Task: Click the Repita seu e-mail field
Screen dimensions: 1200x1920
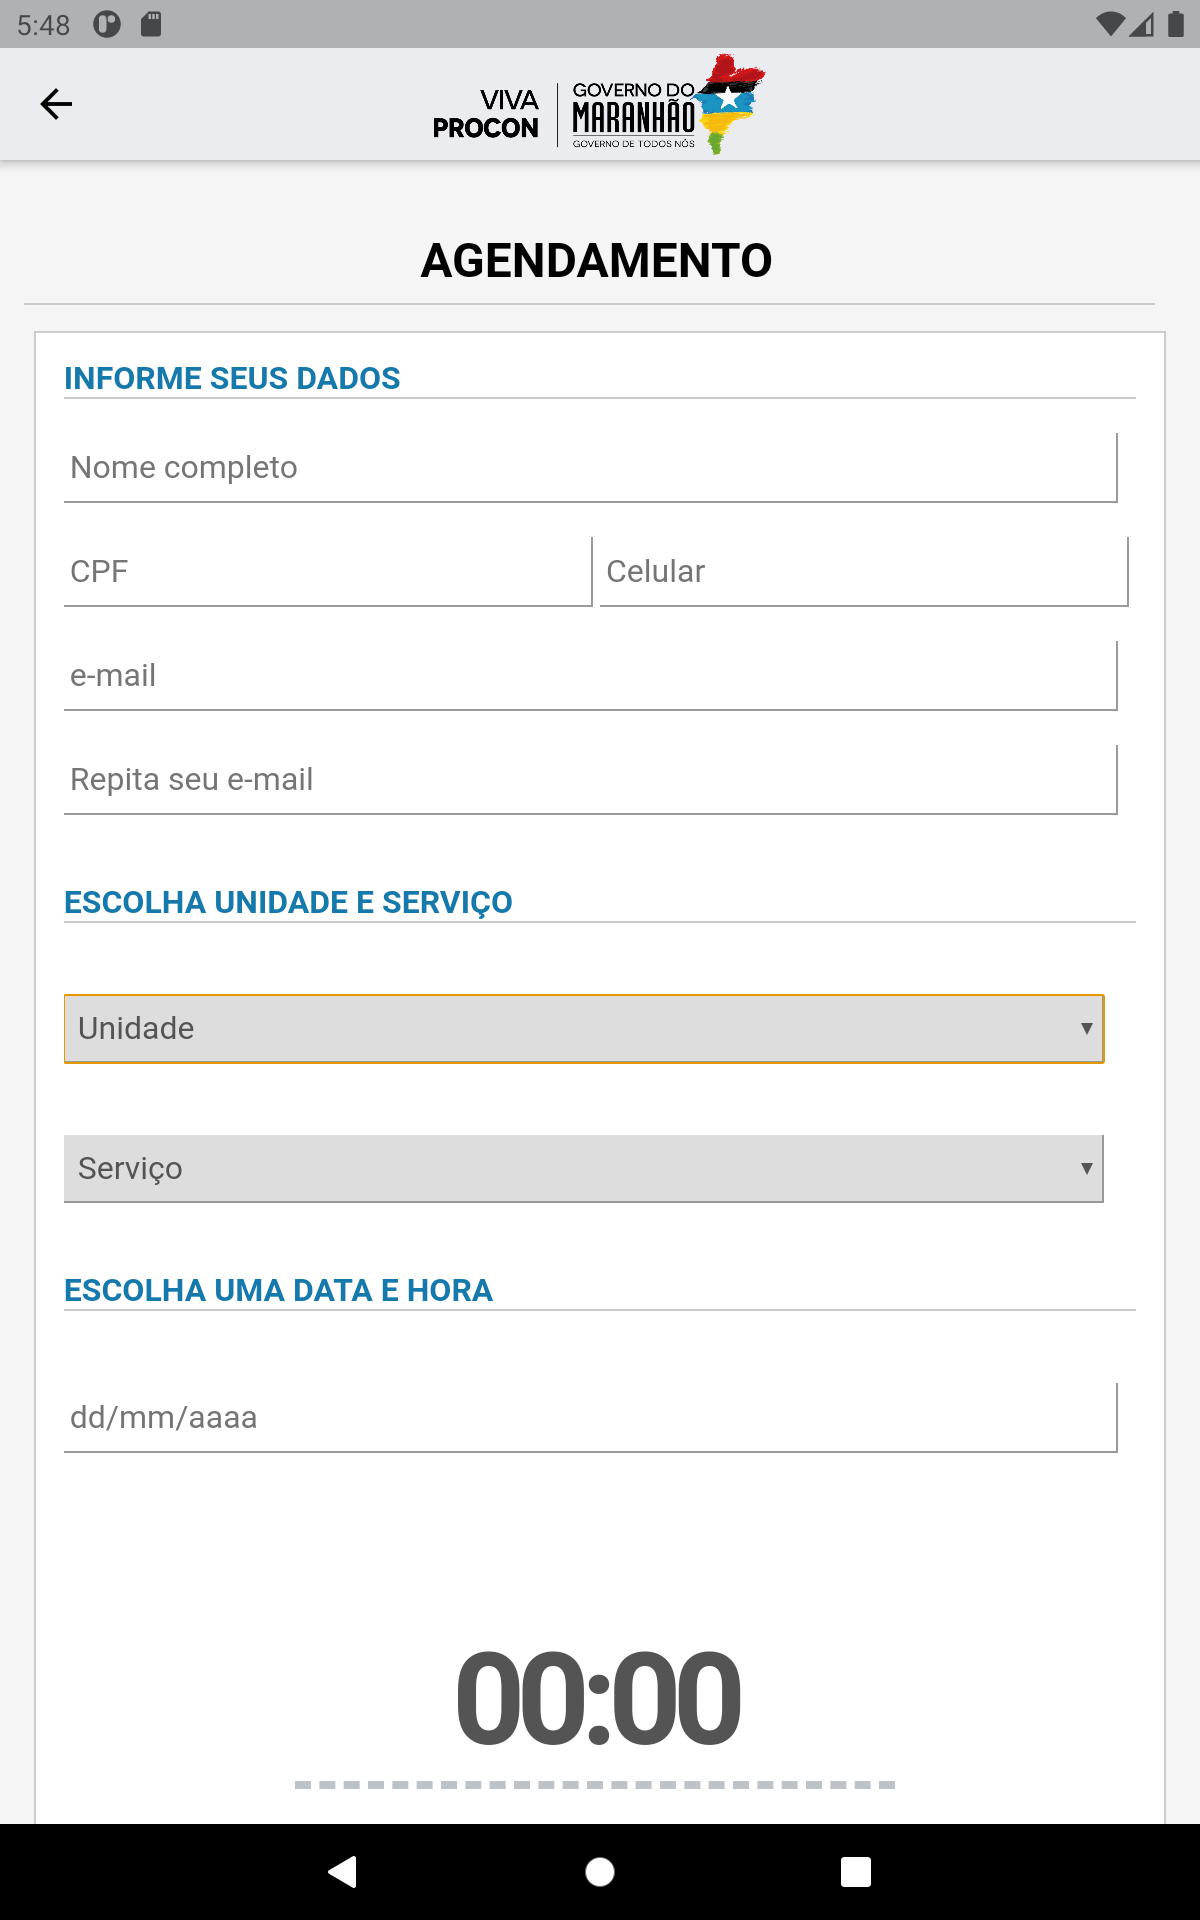Action: tap(590, 779)
